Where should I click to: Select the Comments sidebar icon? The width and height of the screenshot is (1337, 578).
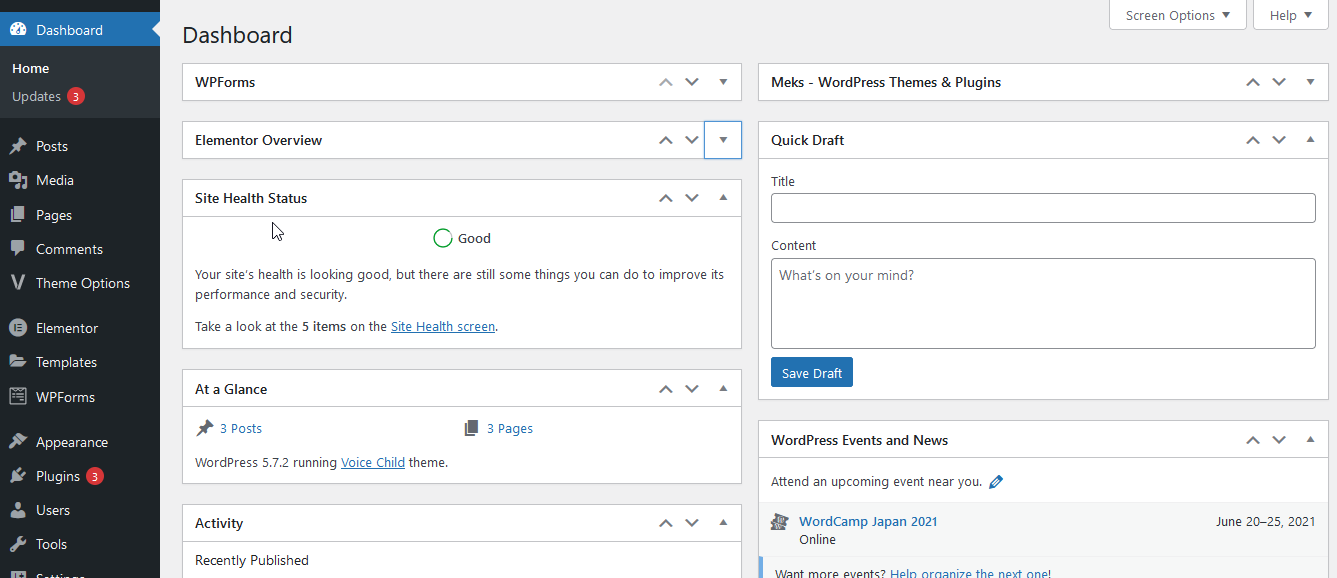20,248
